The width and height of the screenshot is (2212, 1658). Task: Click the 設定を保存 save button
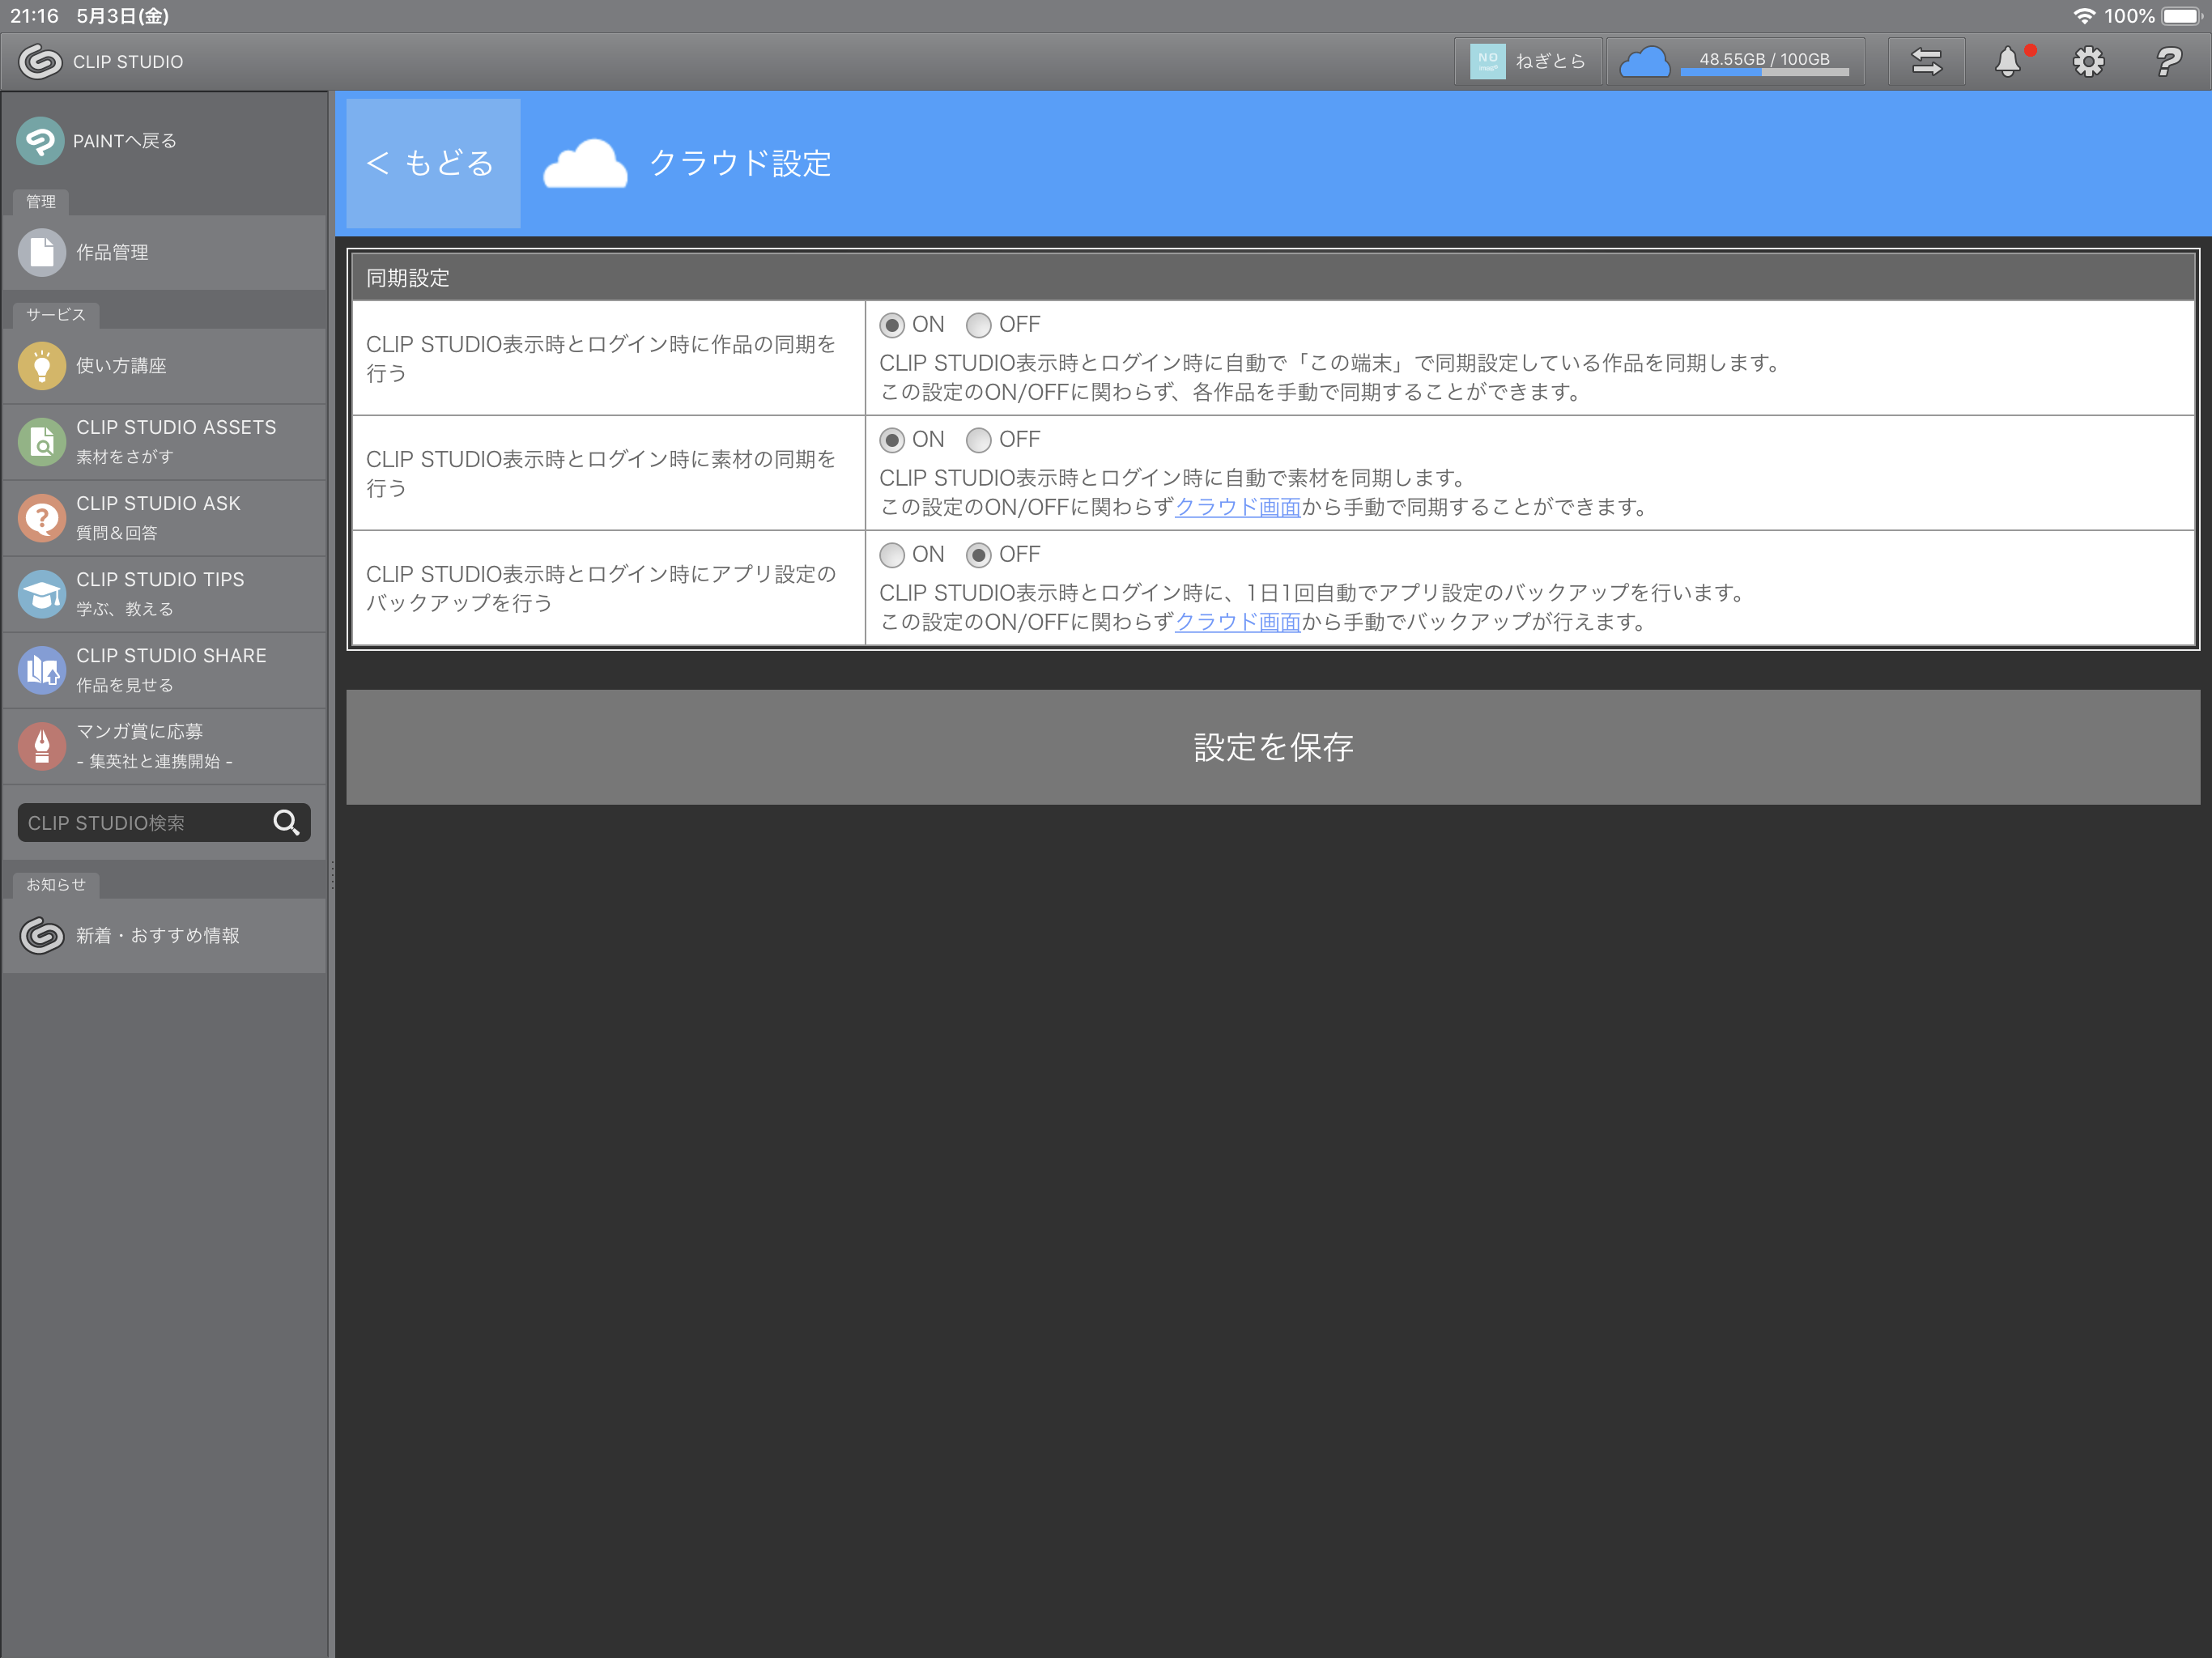(x=1272, y=747)
